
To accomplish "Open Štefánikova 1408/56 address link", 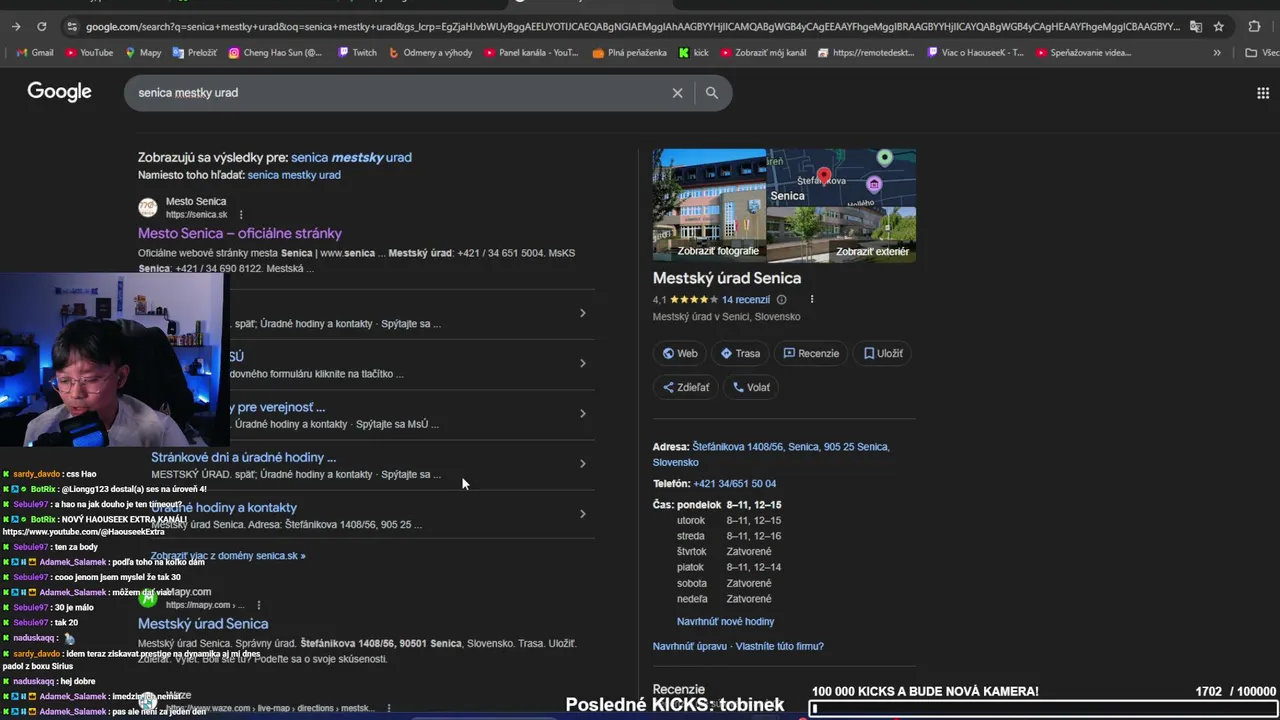I will (x=771, y=455).
